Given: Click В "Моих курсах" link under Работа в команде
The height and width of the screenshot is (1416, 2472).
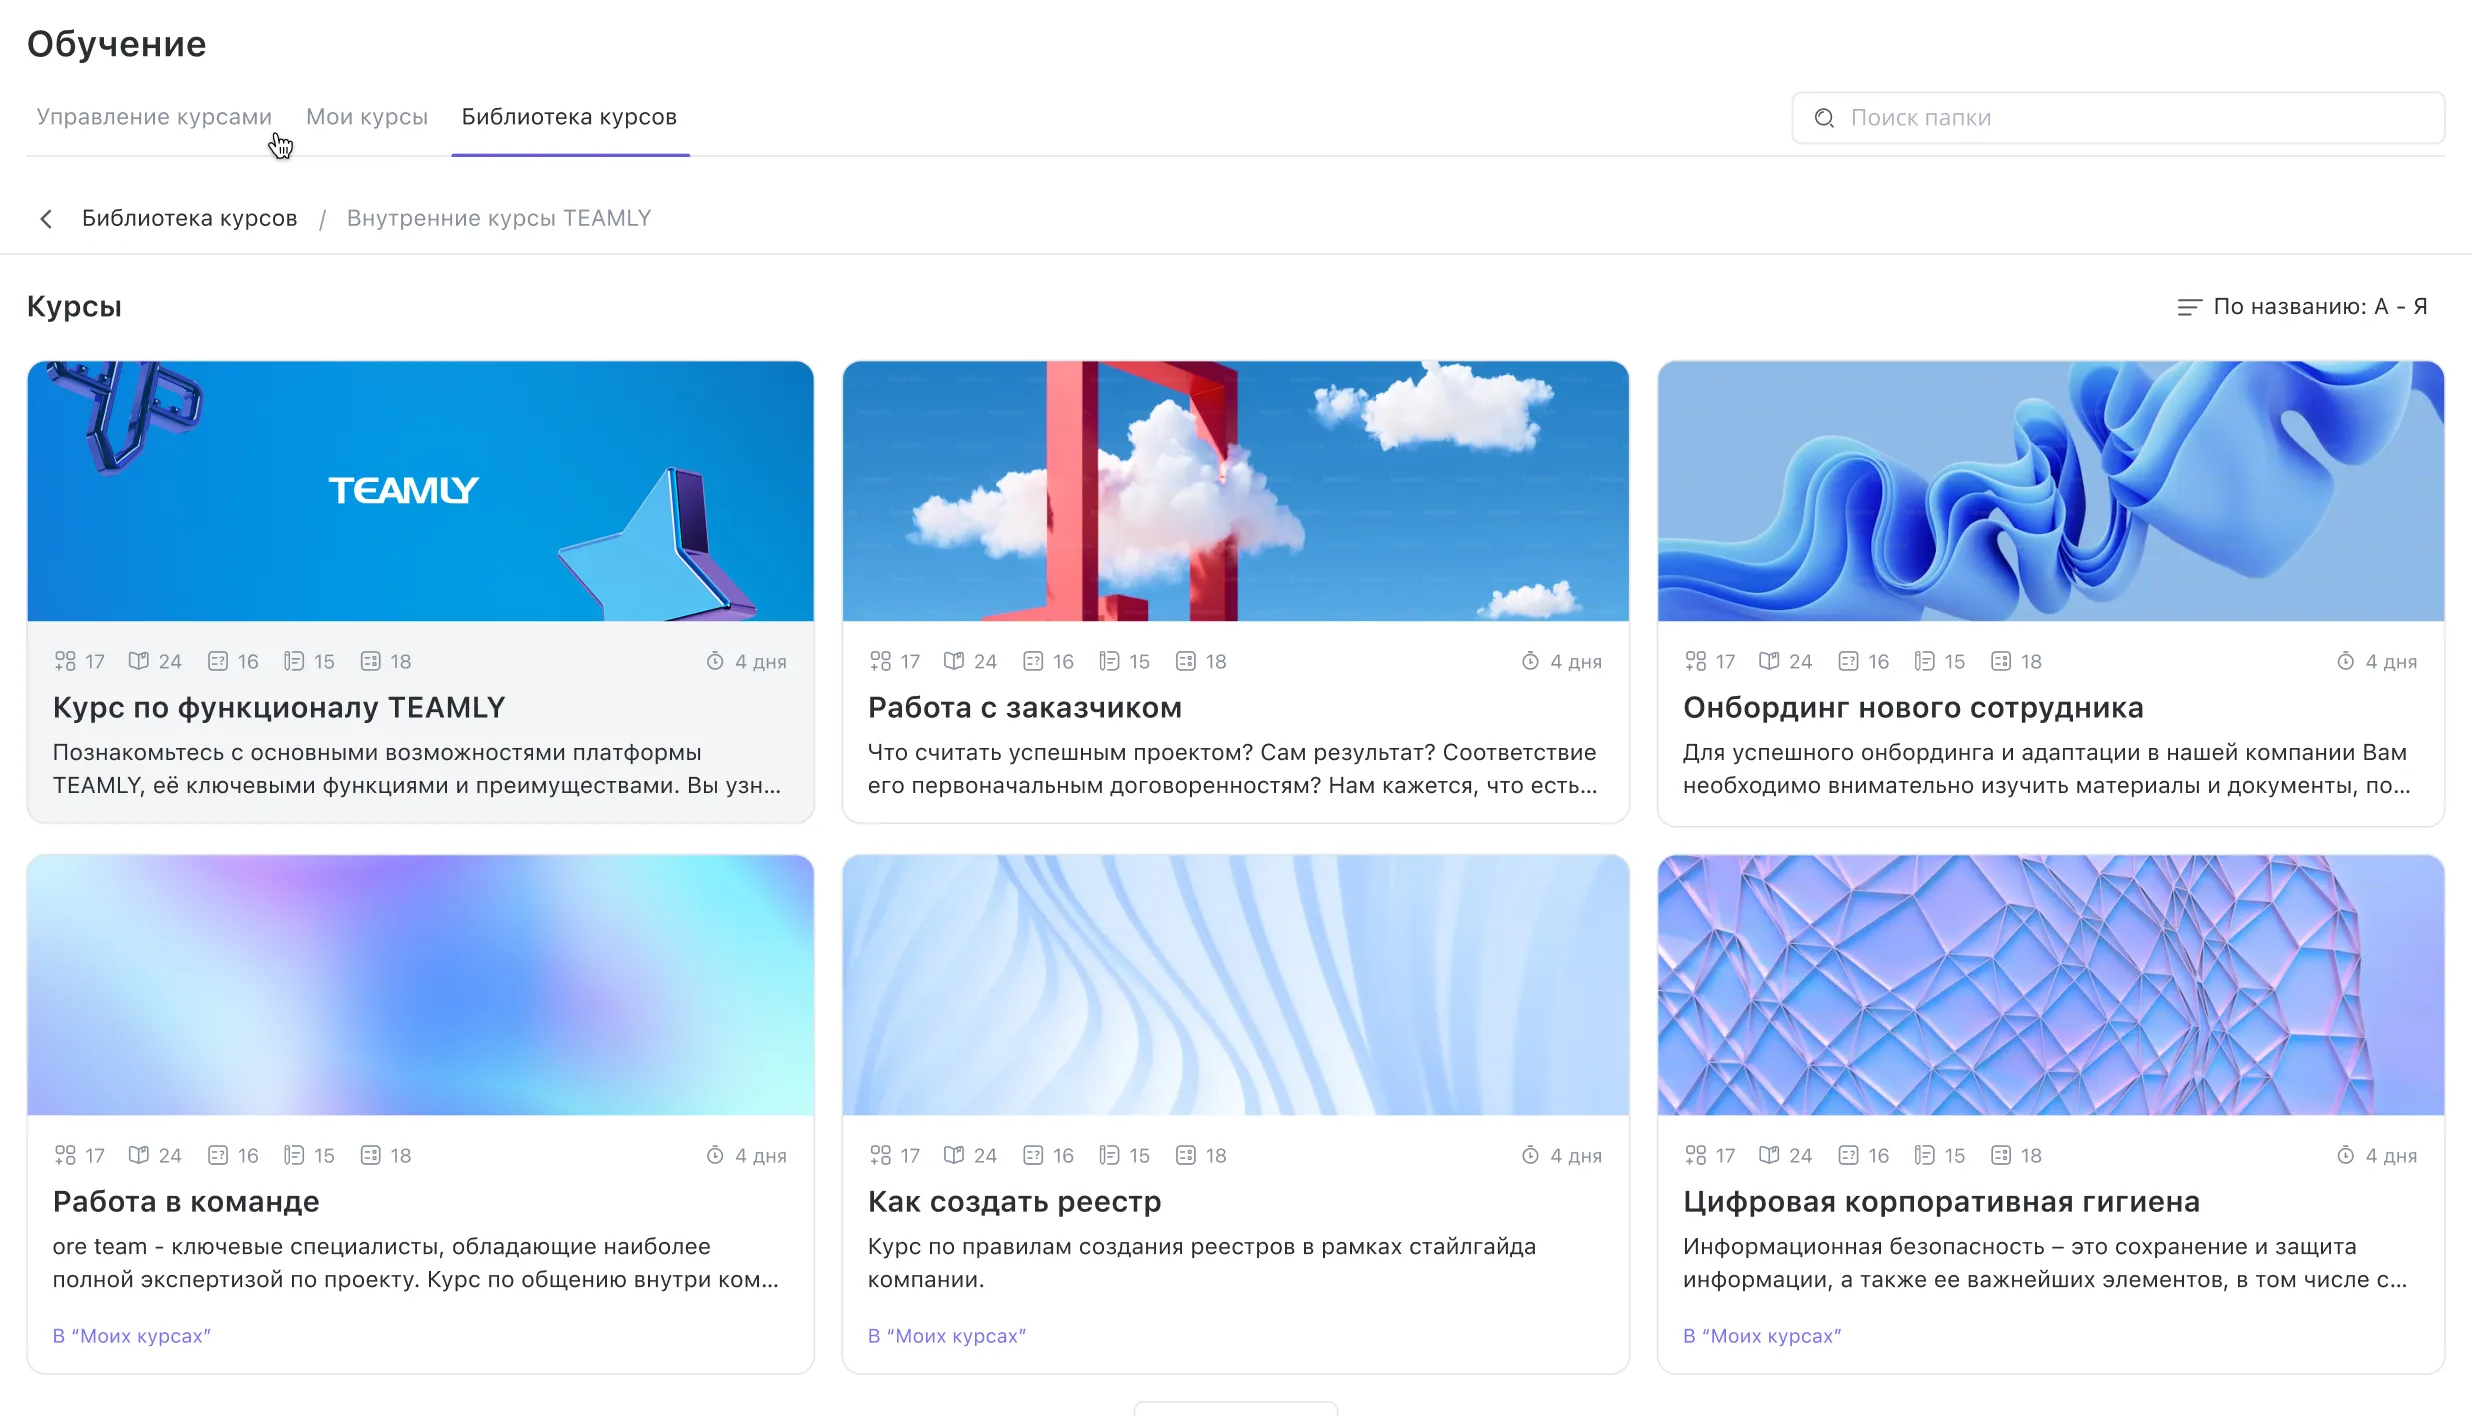Looking at the screenshot, I should point(132,1336).
